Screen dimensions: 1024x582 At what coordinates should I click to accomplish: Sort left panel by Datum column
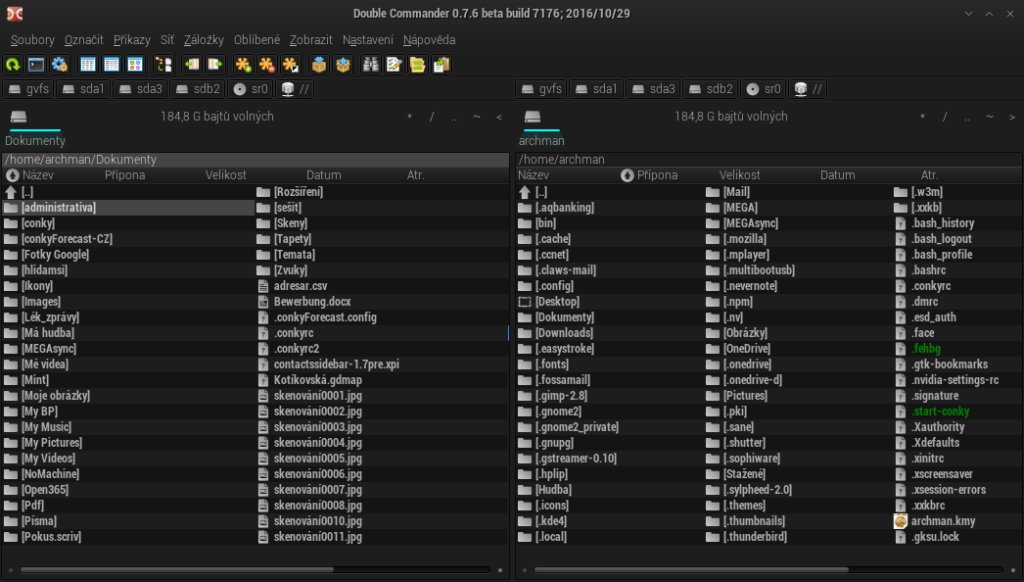tap(324, 175)
